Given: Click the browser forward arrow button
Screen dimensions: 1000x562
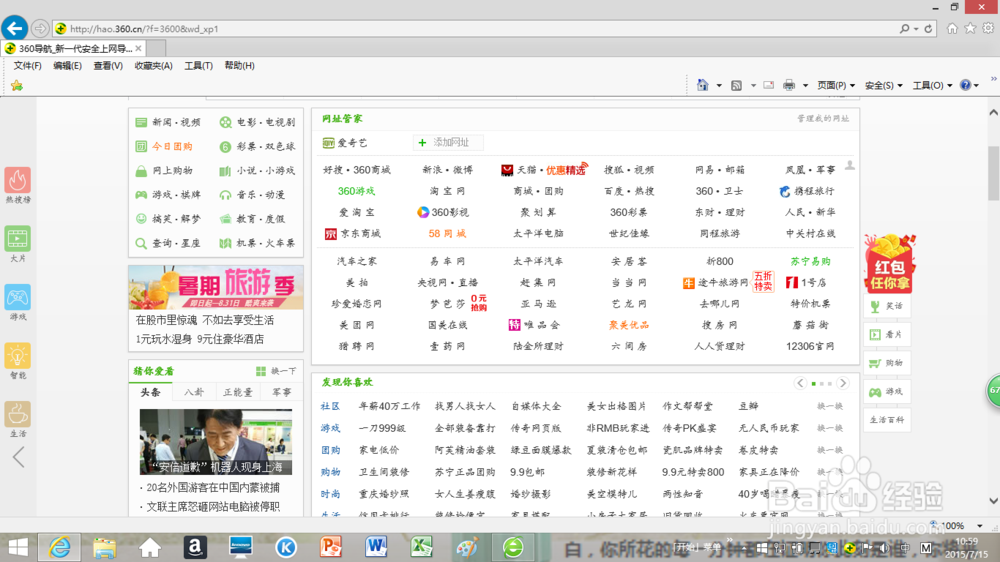Looking at the screenshot, I should point(40,29).
